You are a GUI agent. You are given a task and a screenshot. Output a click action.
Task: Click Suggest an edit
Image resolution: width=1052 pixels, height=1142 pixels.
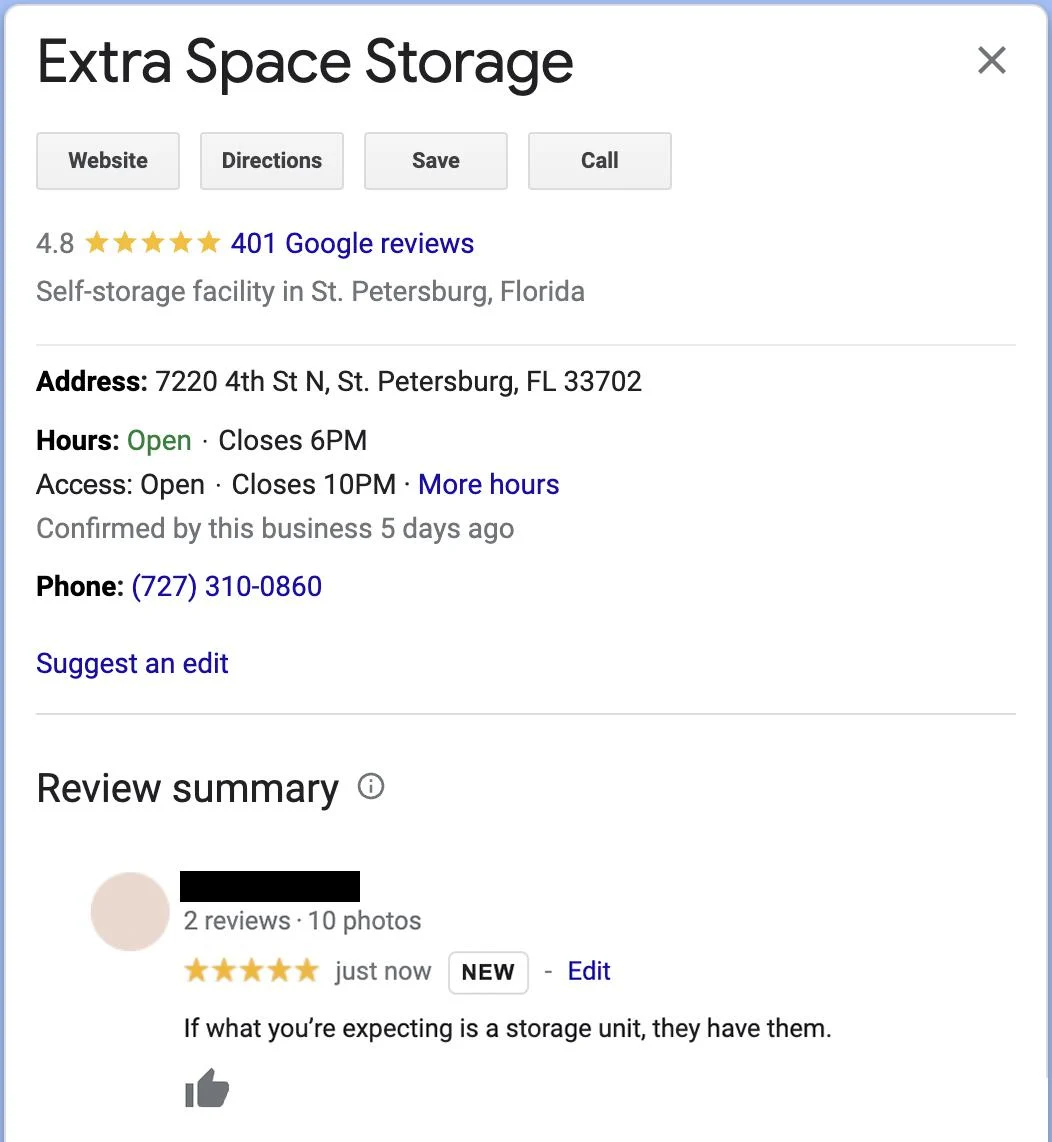click(x=132, y=663)
